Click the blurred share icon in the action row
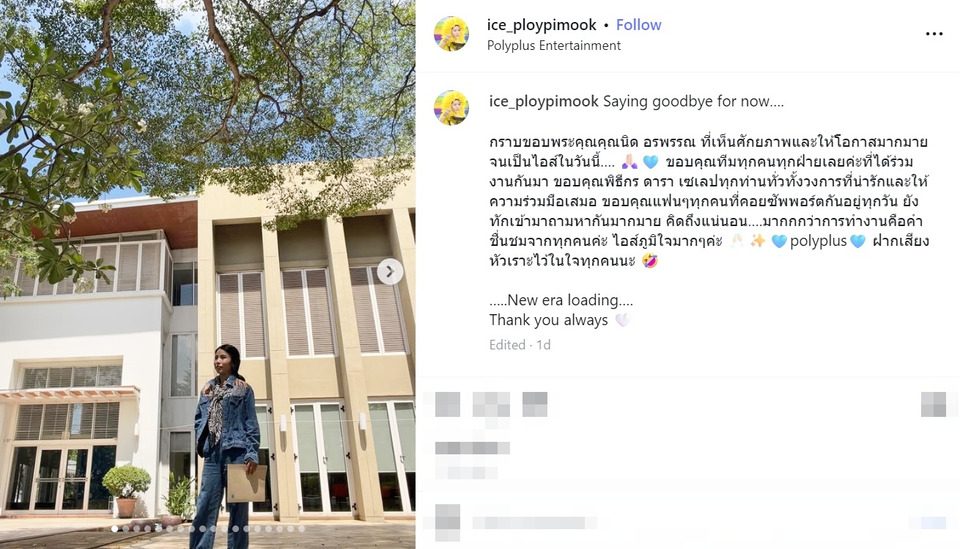 (534, 405)
